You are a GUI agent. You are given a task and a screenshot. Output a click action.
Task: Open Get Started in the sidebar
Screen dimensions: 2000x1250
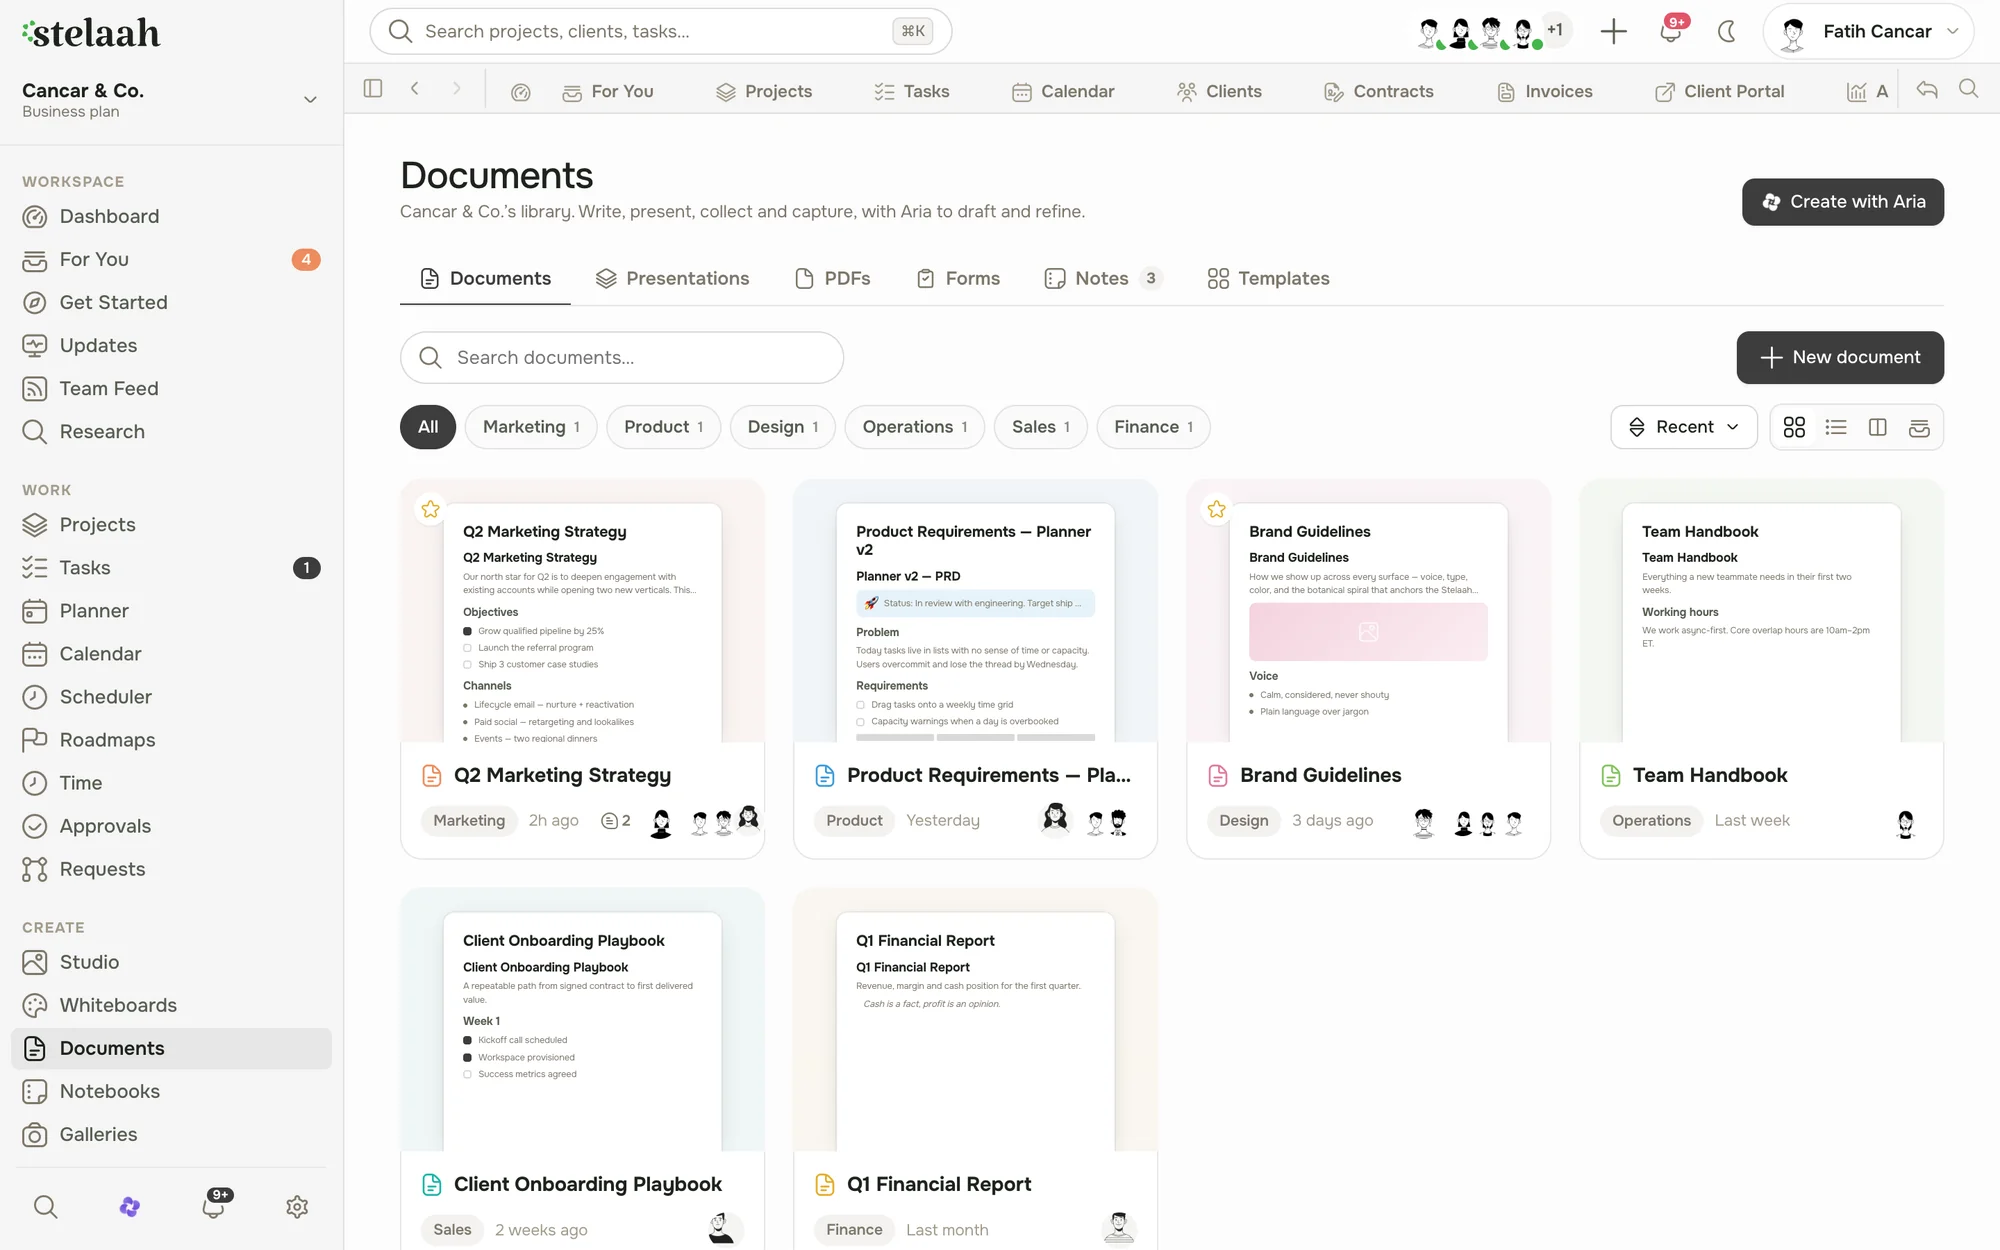pos(171,302)
